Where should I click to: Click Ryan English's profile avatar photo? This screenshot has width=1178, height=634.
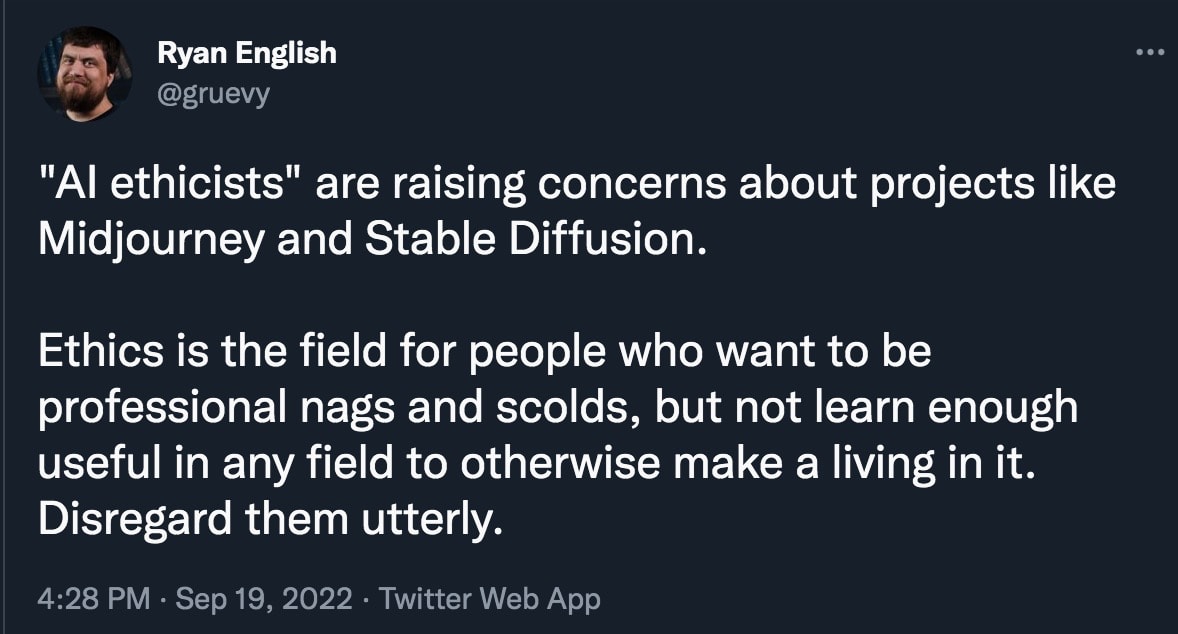pos(85,74)
